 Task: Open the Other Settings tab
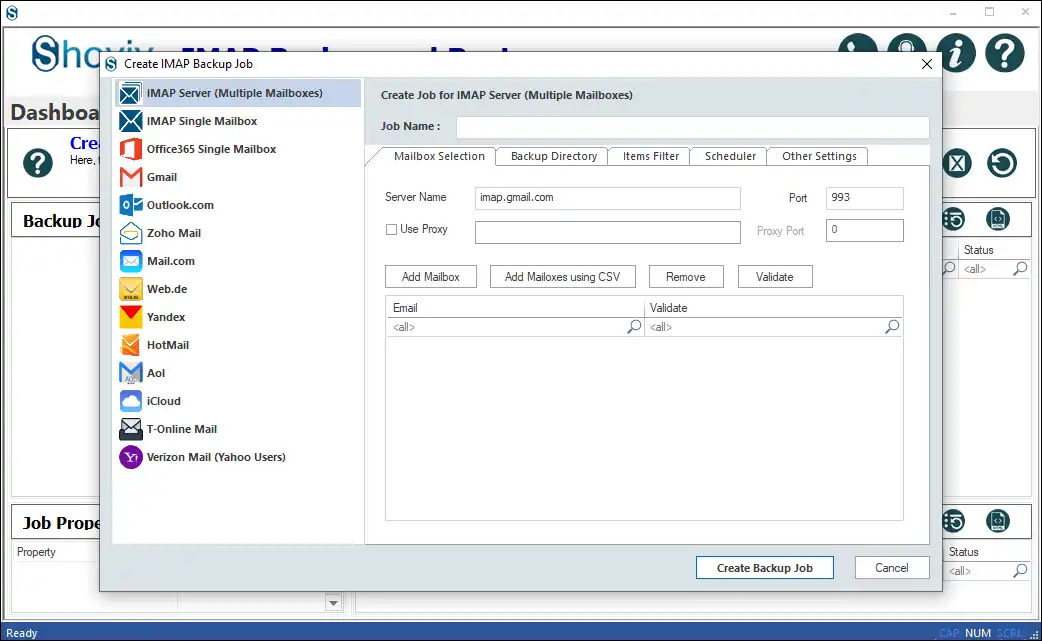pos(819,156)
